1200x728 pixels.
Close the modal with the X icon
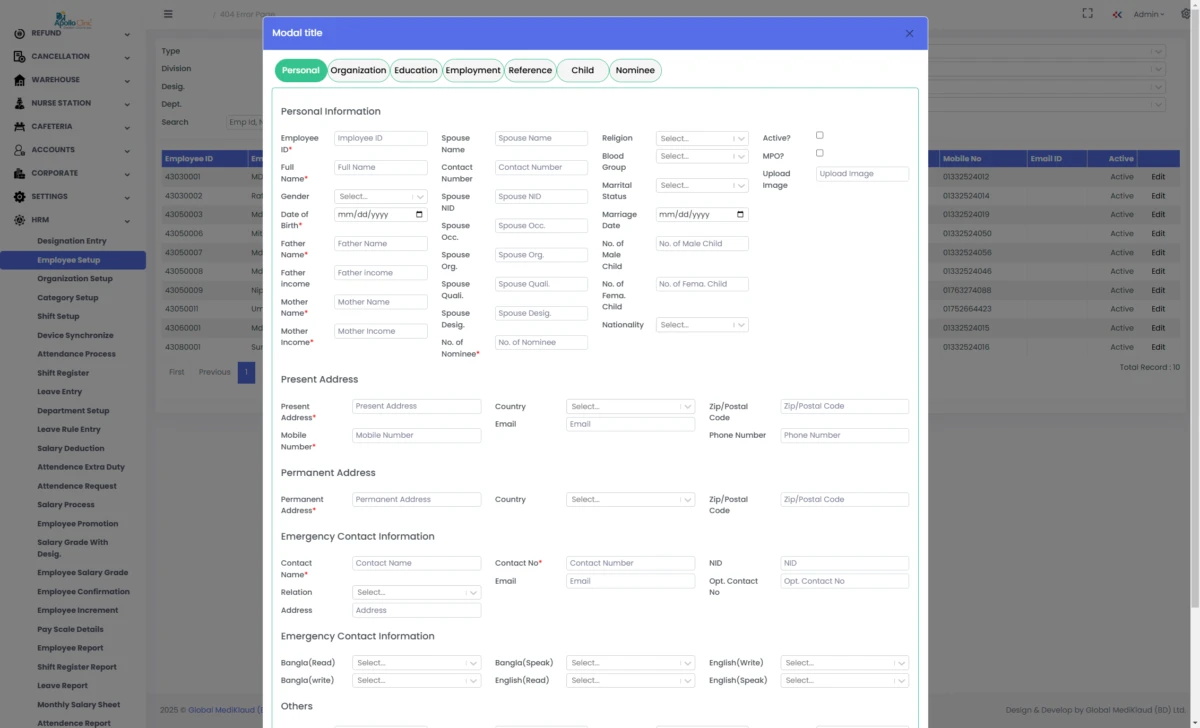click(x=909, y=33)
